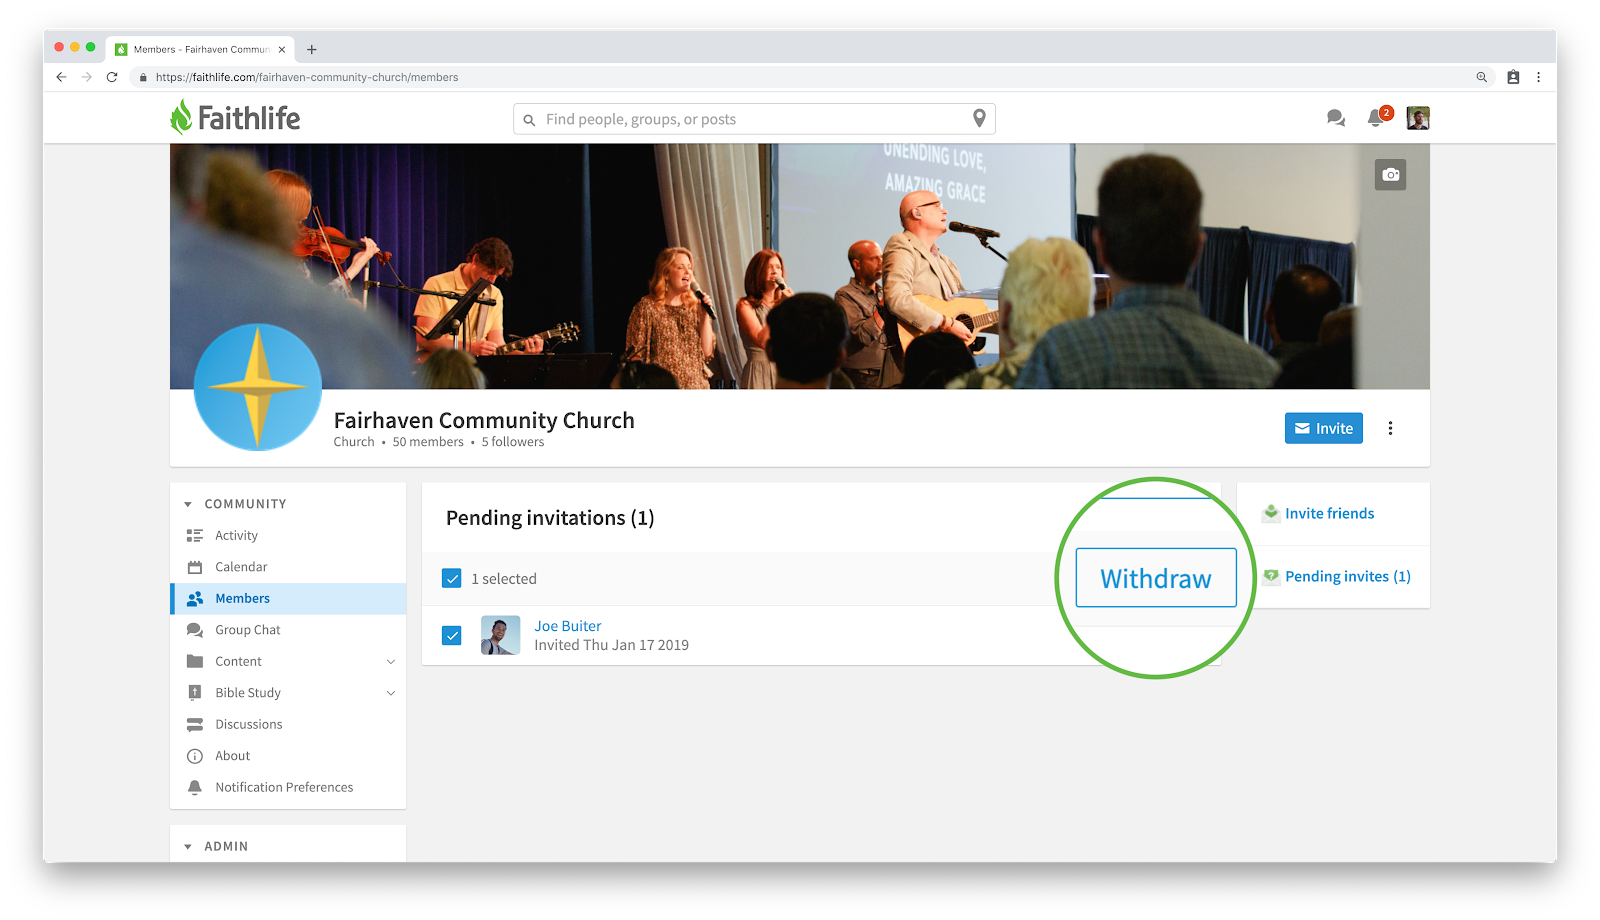
Task: Click the Calendar sidebar icon
Action: (195, 567)
